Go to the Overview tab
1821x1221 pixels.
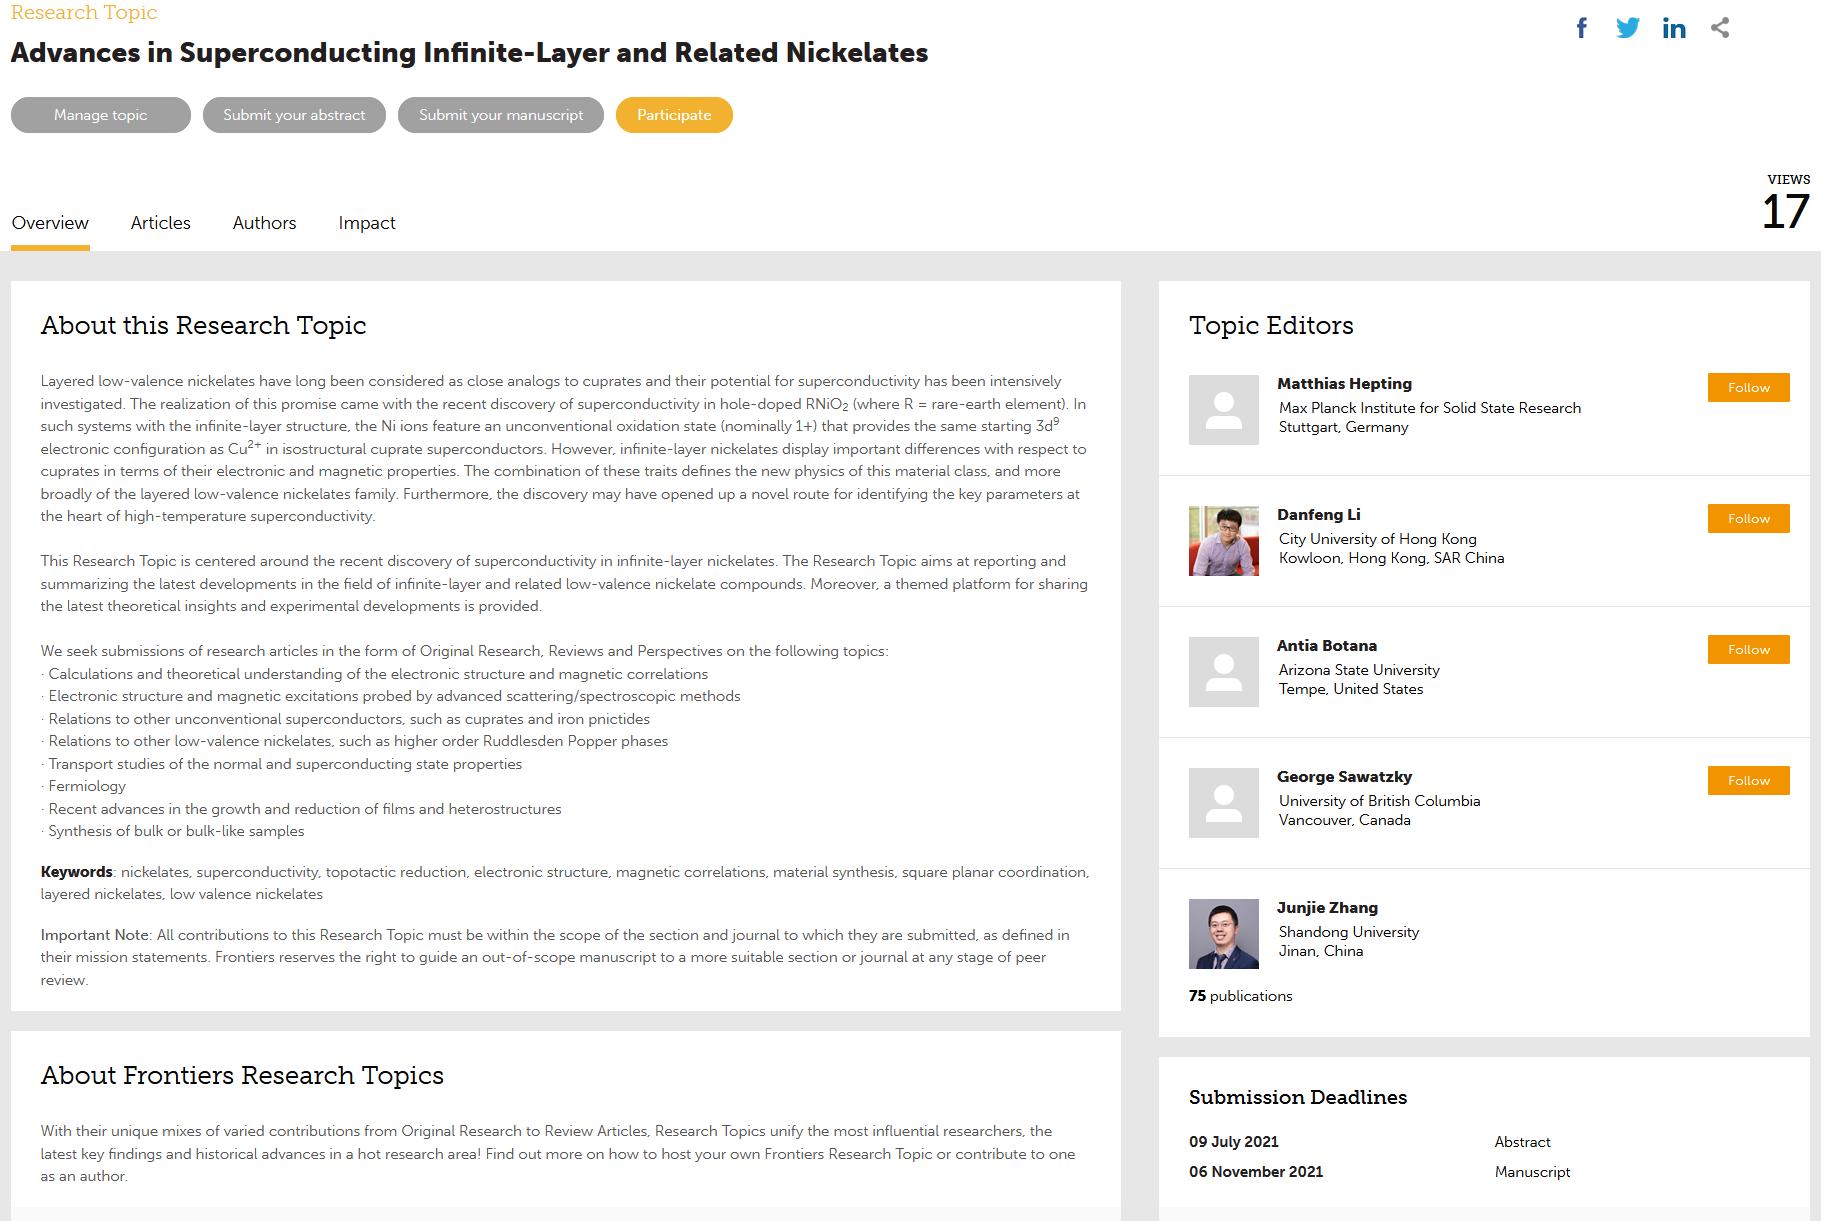[x=50, y=223]
